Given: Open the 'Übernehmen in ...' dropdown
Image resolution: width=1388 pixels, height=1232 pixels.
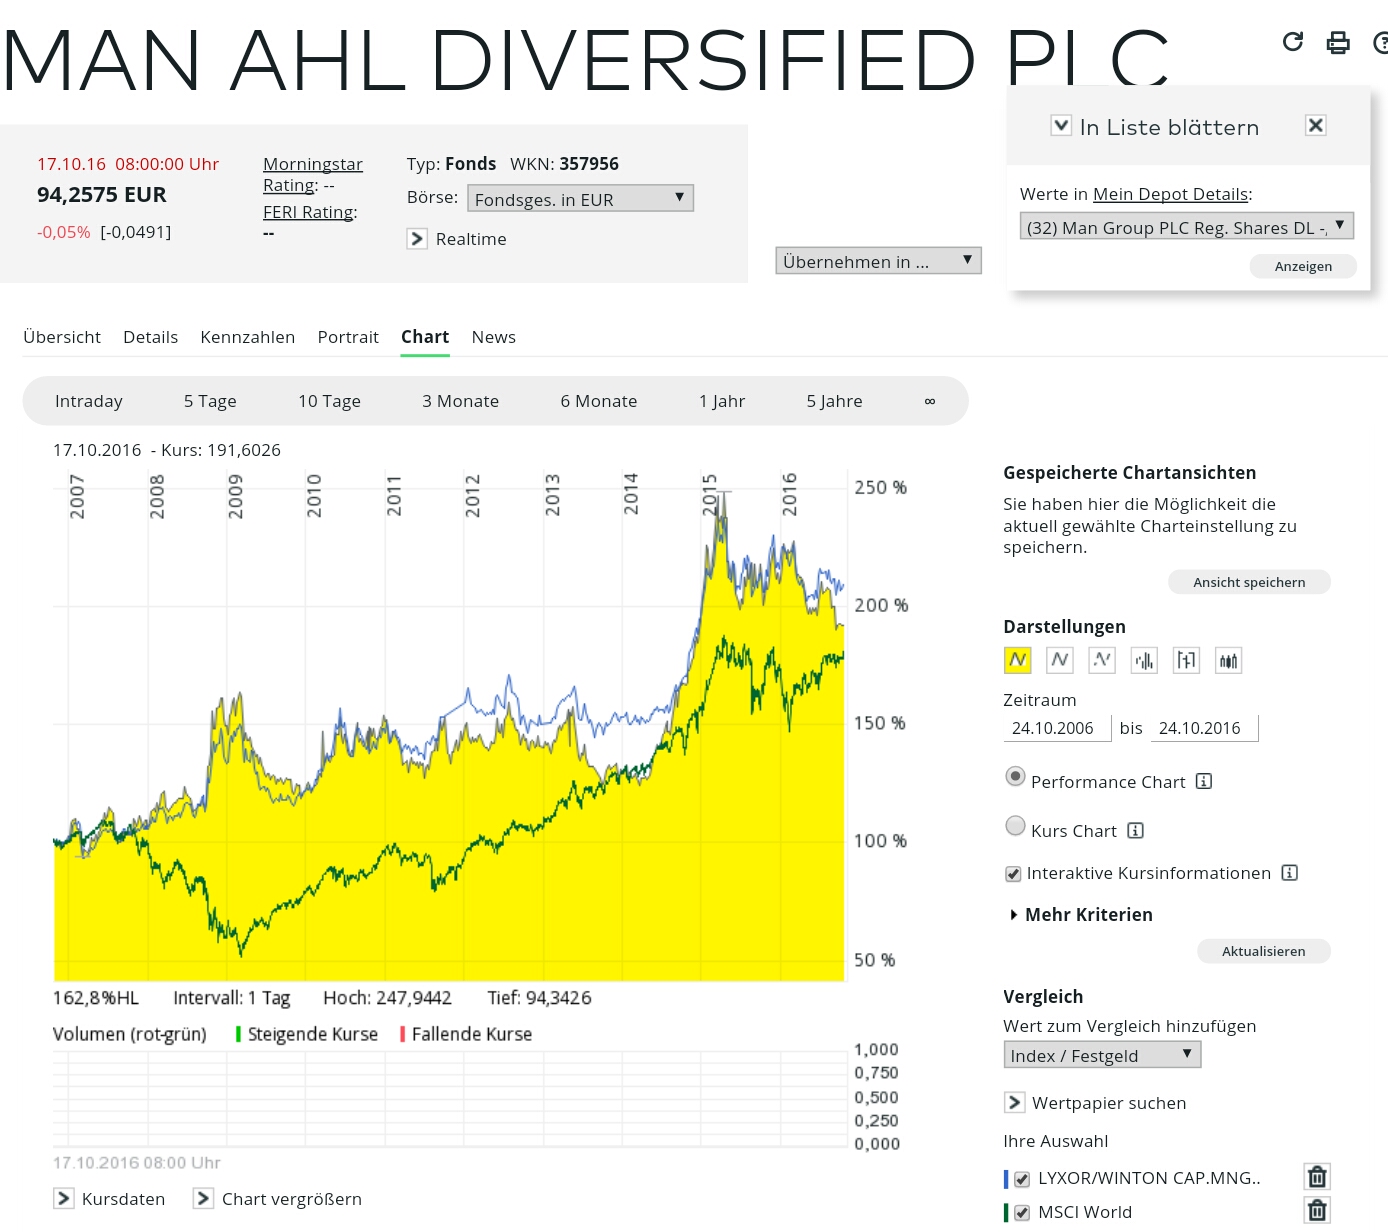Looking at the screenshot, I should pos(878,261).
